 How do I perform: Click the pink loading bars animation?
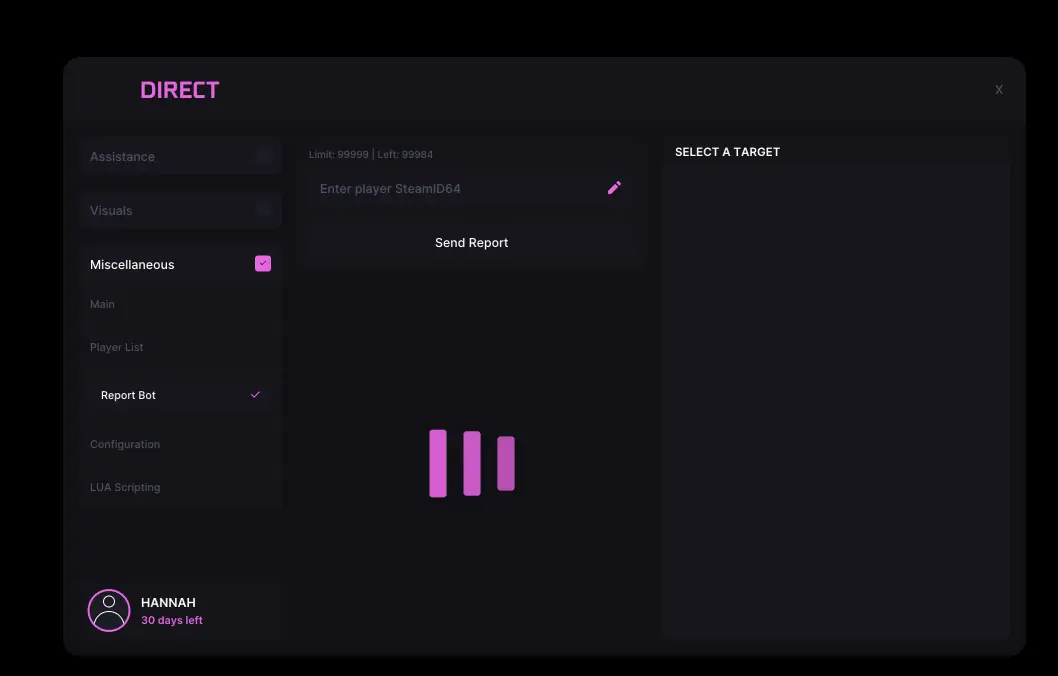(x=471, y=462)
